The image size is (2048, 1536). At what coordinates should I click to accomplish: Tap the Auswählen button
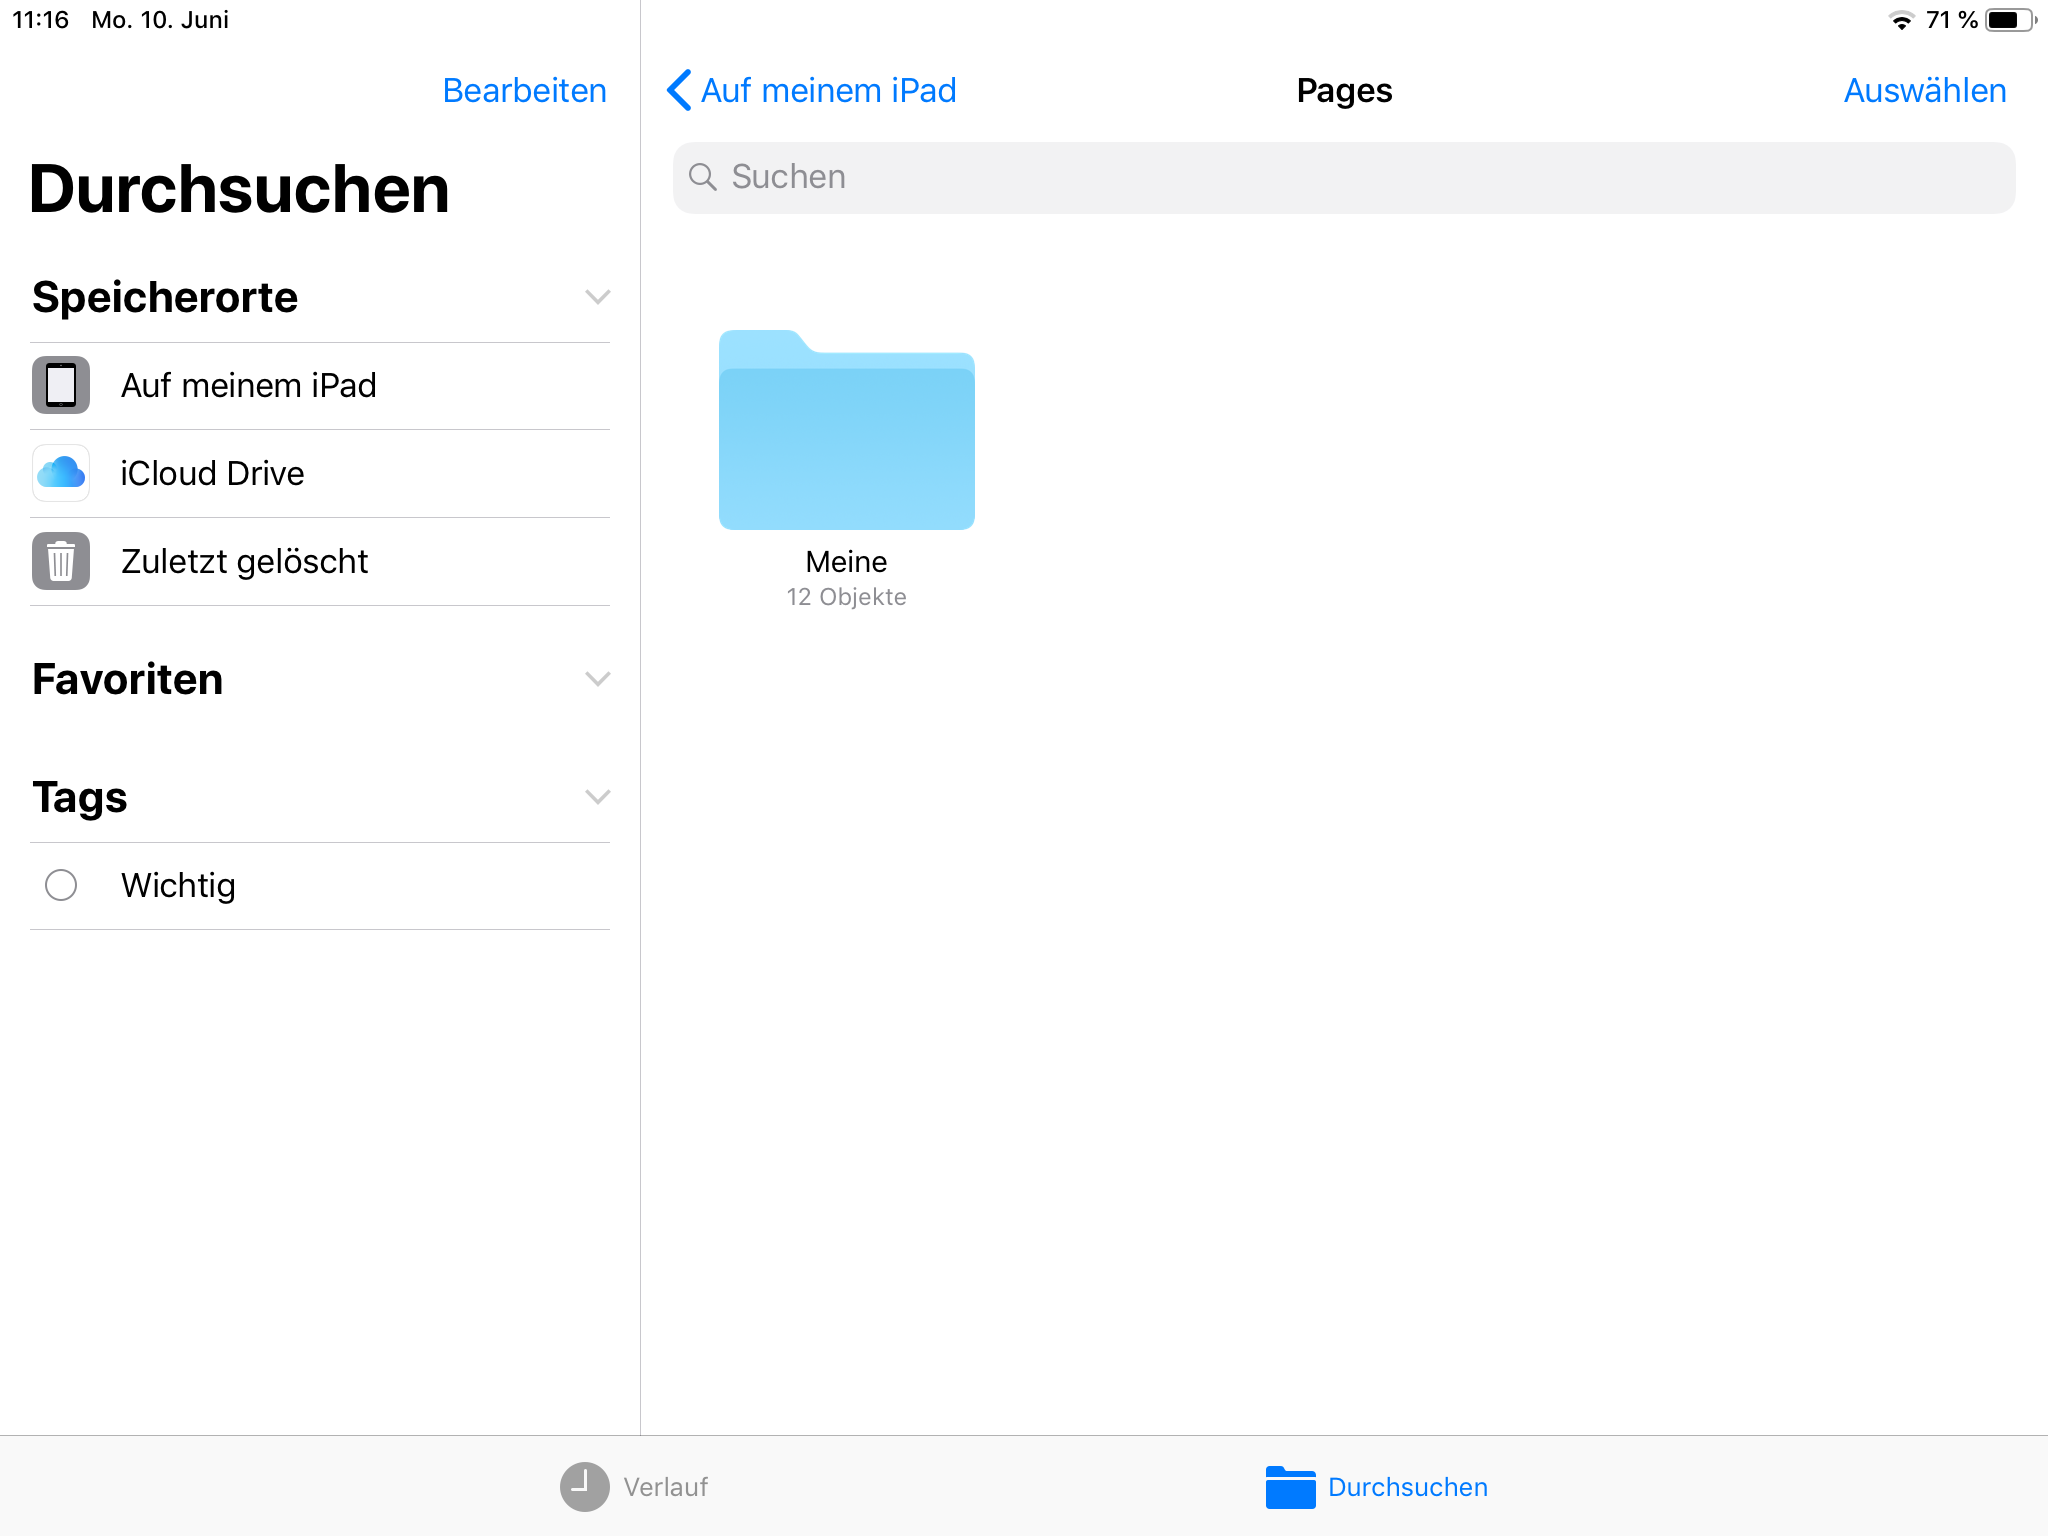[x=1924, y=90]
